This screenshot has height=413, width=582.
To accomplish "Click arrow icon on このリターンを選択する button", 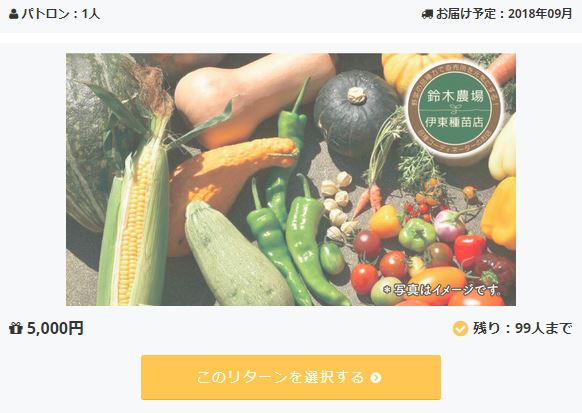I will tap(376, 378).
